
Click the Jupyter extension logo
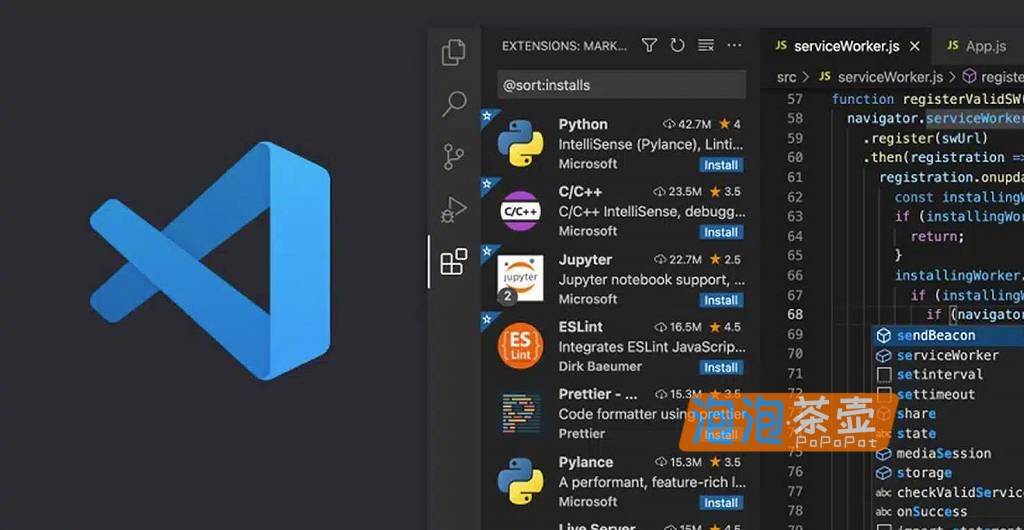click(520, 279)
